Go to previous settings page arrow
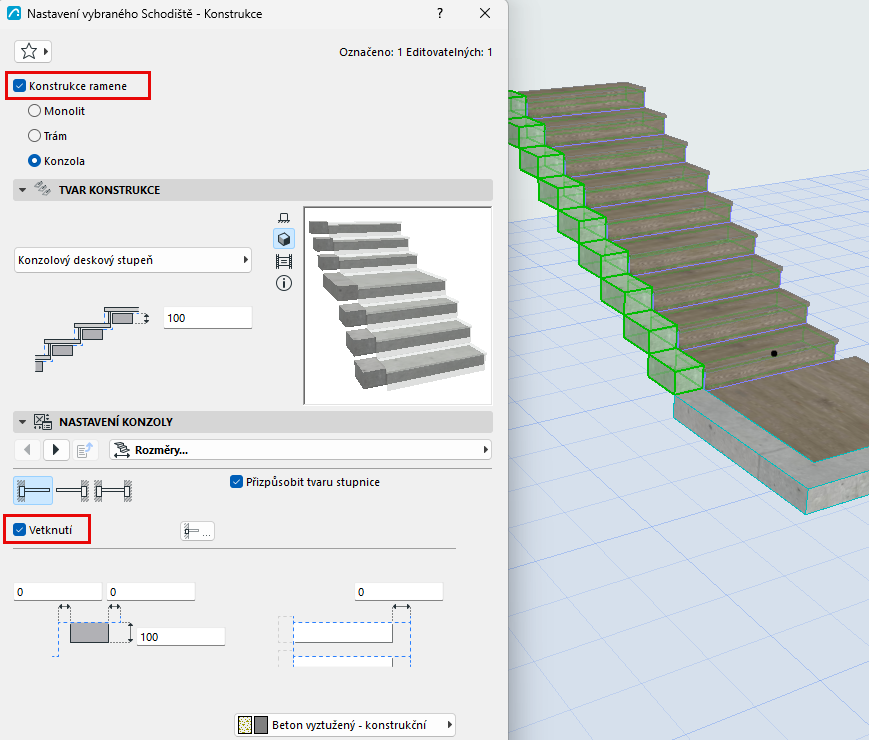This screenshot has height=740, width=869. coord(28,450)
